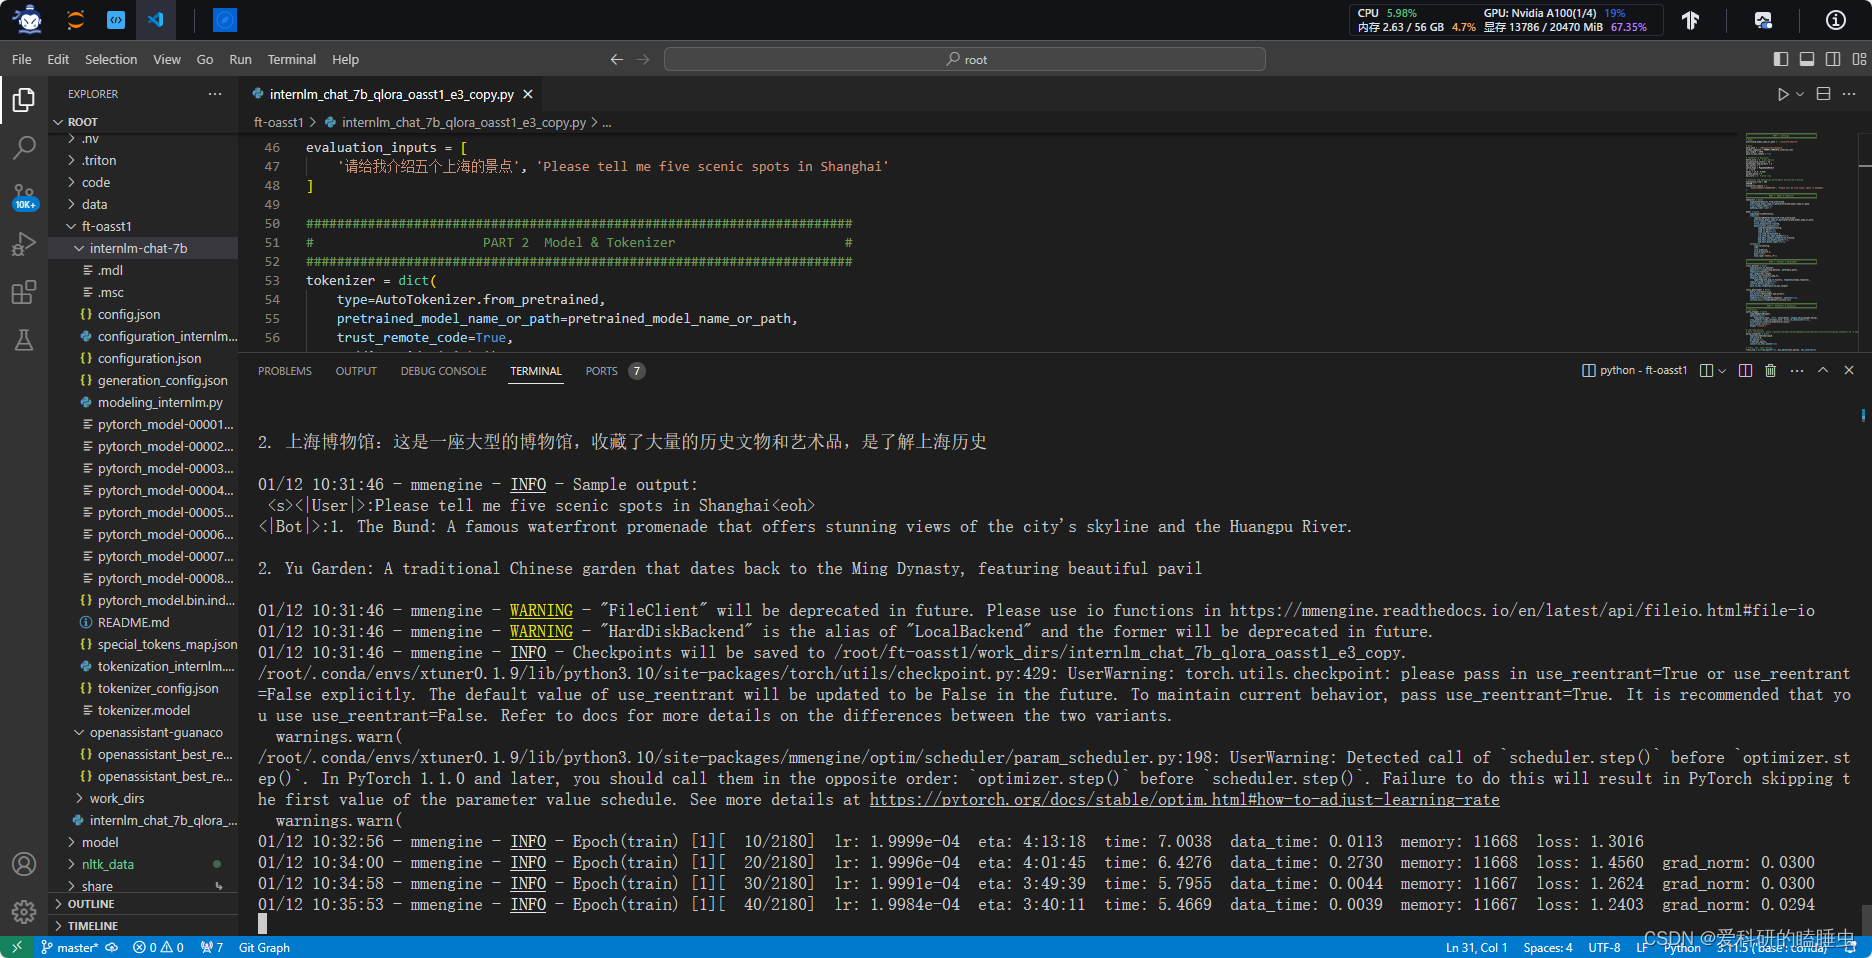Click the VS Code icon in top bar
The image size is (1872, 958).
click(155, 19)
